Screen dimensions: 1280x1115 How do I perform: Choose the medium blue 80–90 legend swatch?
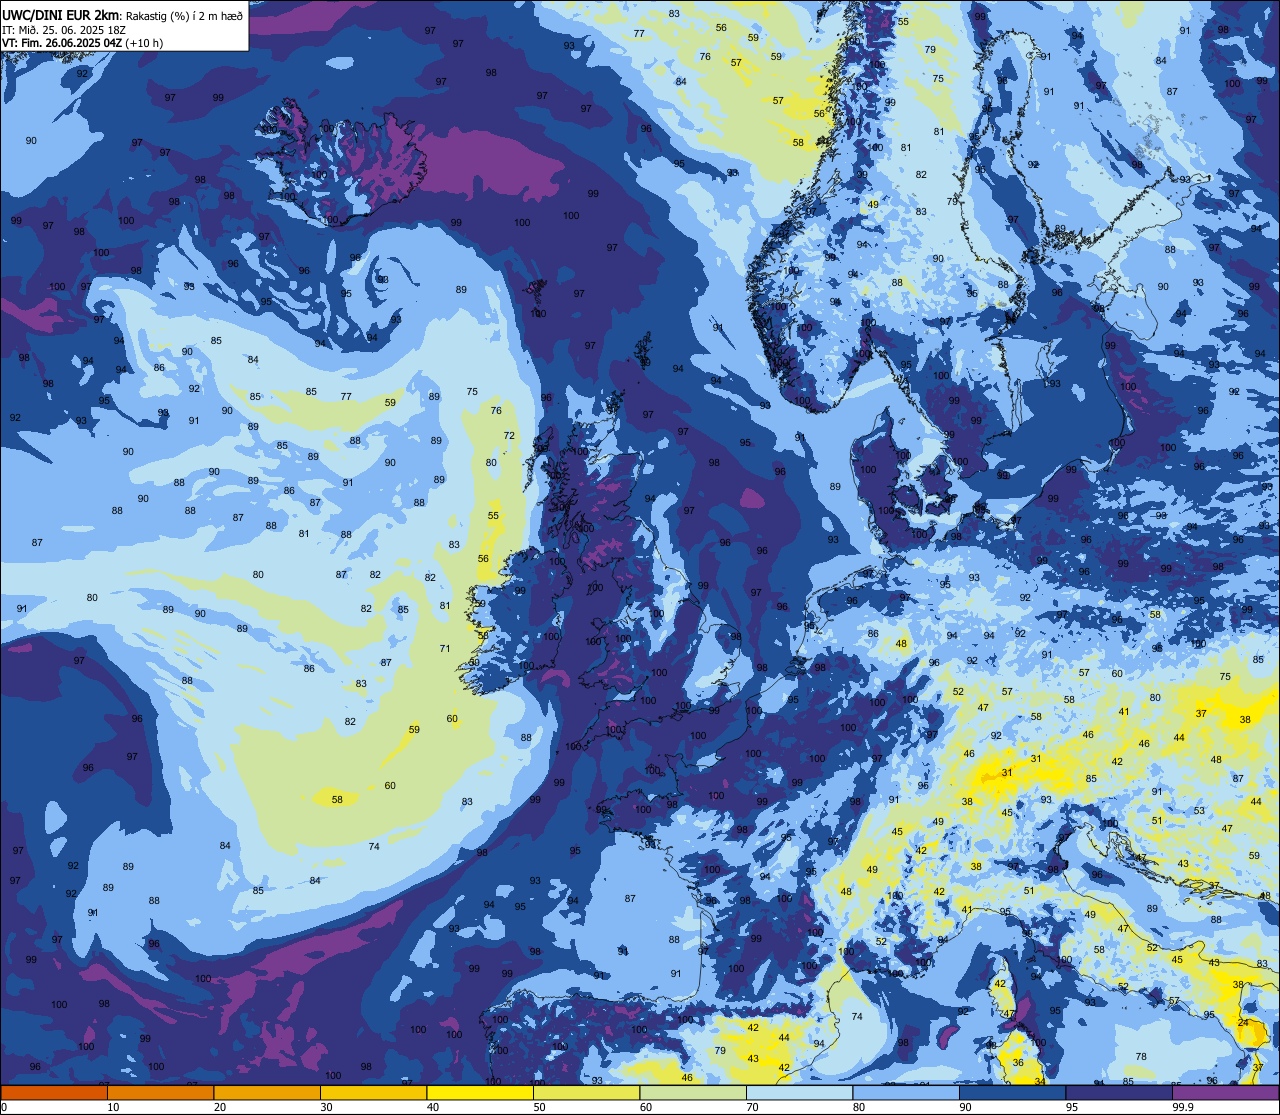click(906, 1092)
